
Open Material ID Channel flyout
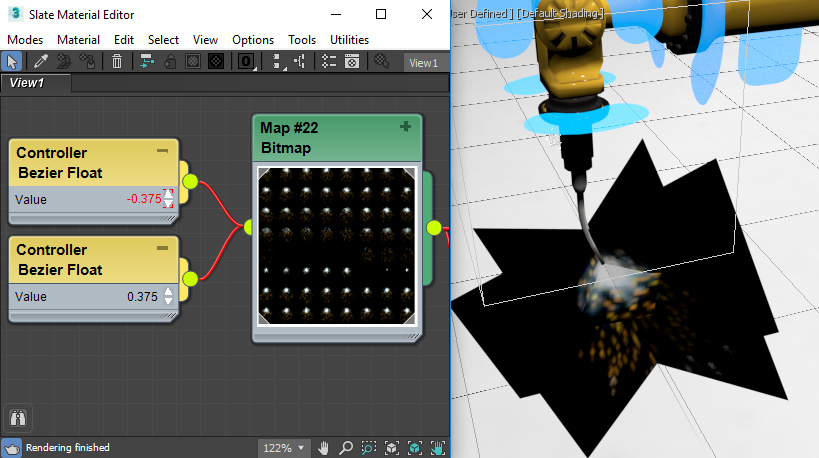pyautogui.click(x=246, y=62)
